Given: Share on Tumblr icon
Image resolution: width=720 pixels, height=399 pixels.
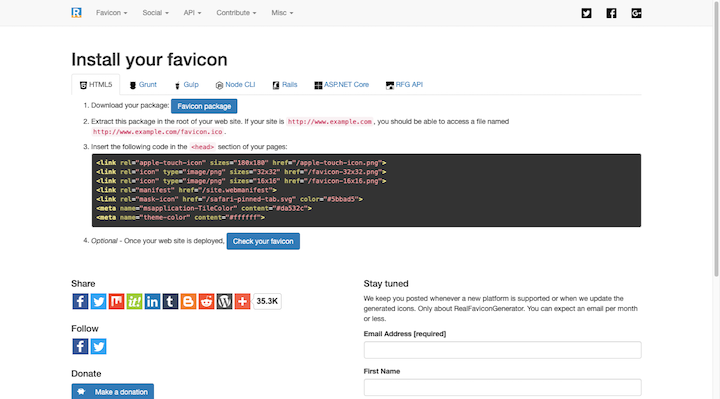Looking at the screenshot, I should (170, 301).
